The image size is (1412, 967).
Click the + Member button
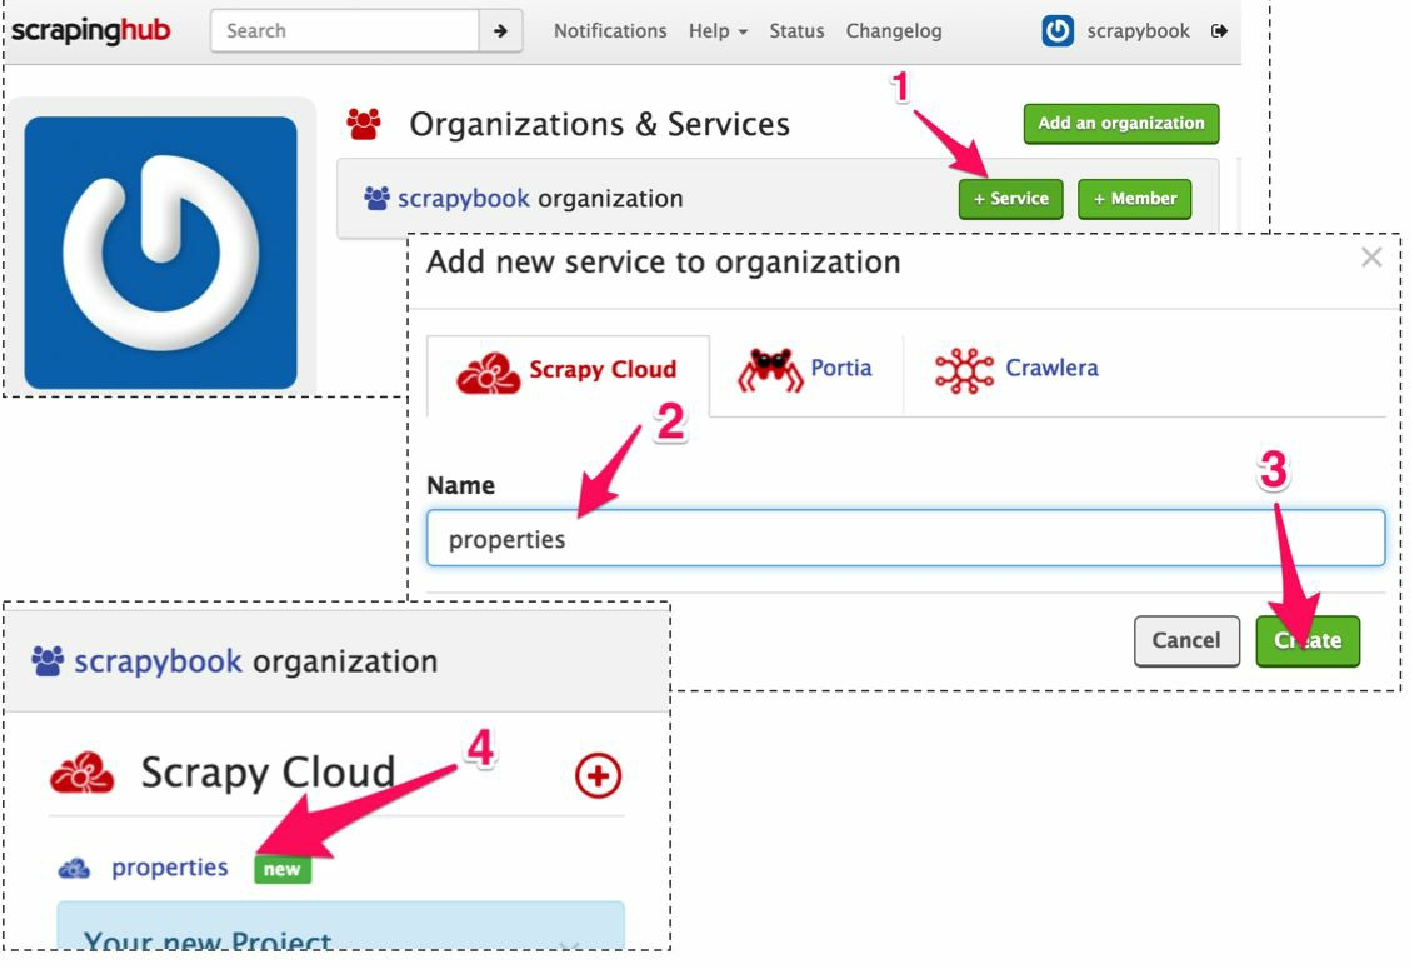tap(1134, 199)
